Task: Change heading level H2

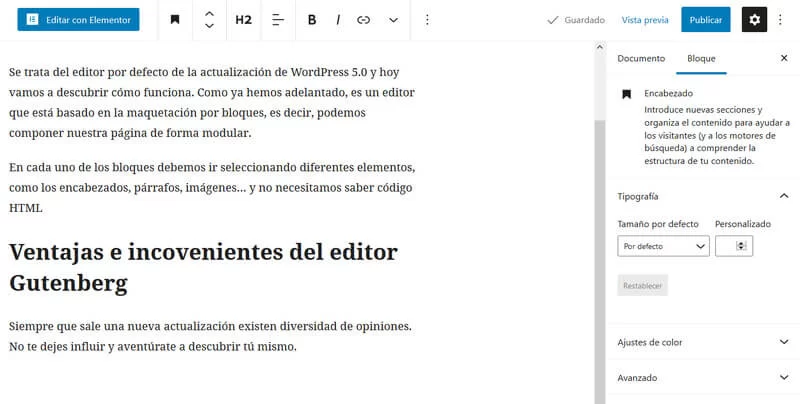Action: 243,20
